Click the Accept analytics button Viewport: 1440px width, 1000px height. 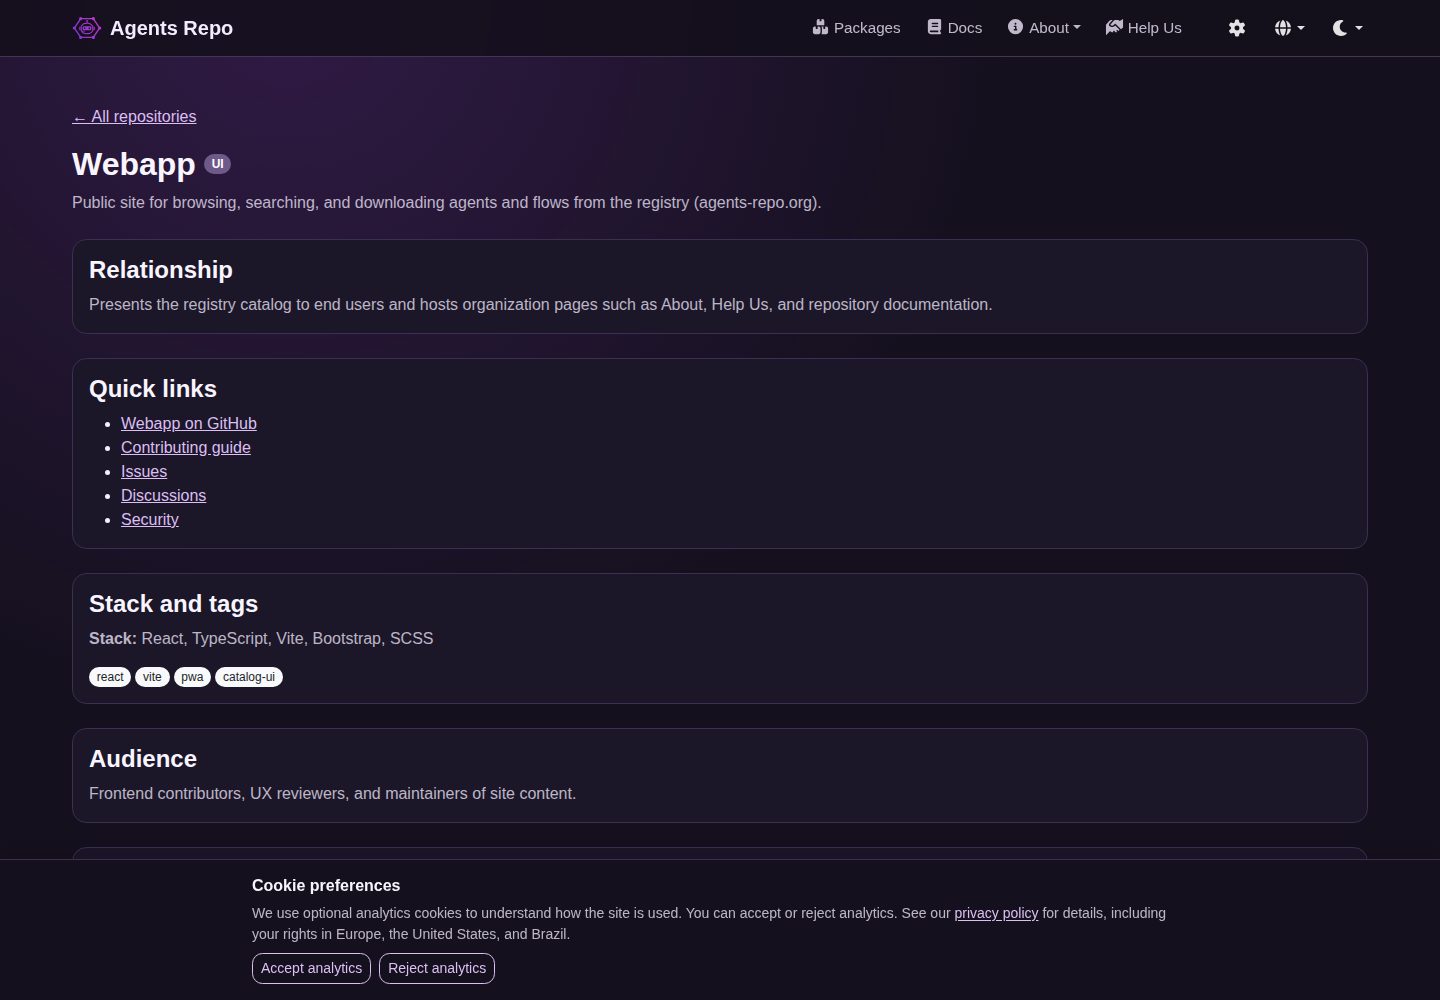pyautogui.click(x=311, y=968)
